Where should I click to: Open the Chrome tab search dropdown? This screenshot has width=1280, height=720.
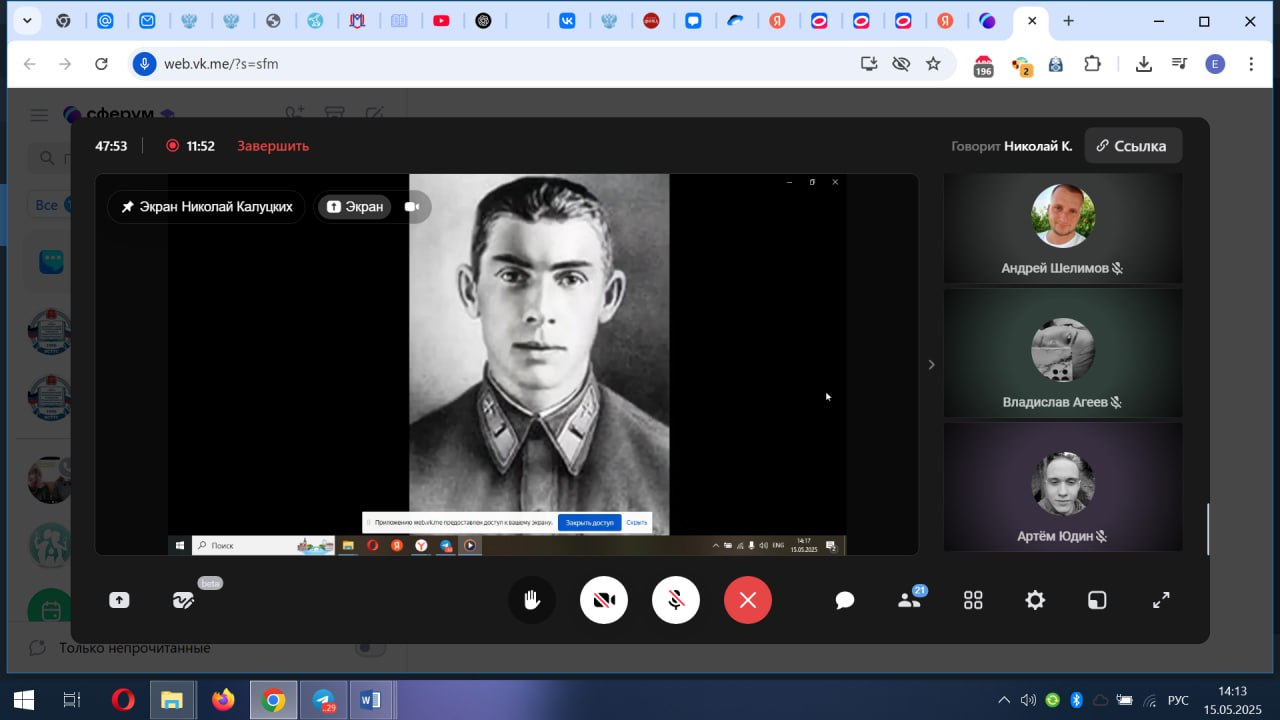click(x=27, y=21)
